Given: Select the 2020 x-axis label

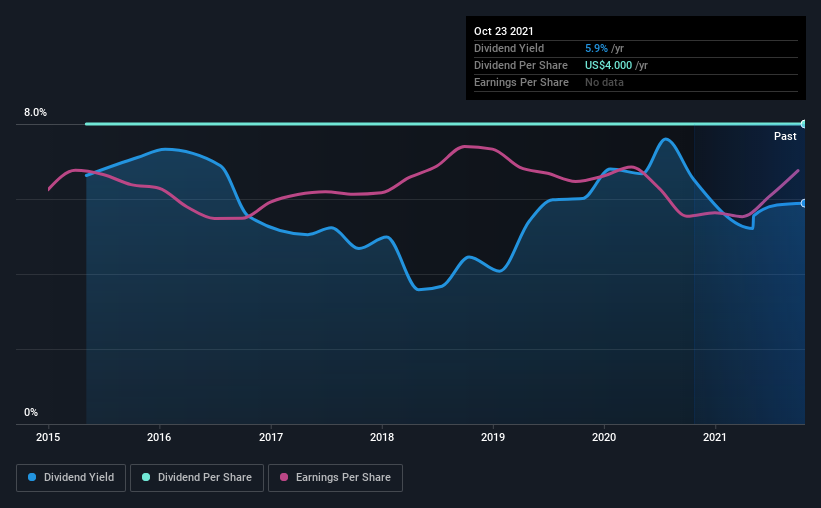Looking at the screenshot, I should coord(604,437).
